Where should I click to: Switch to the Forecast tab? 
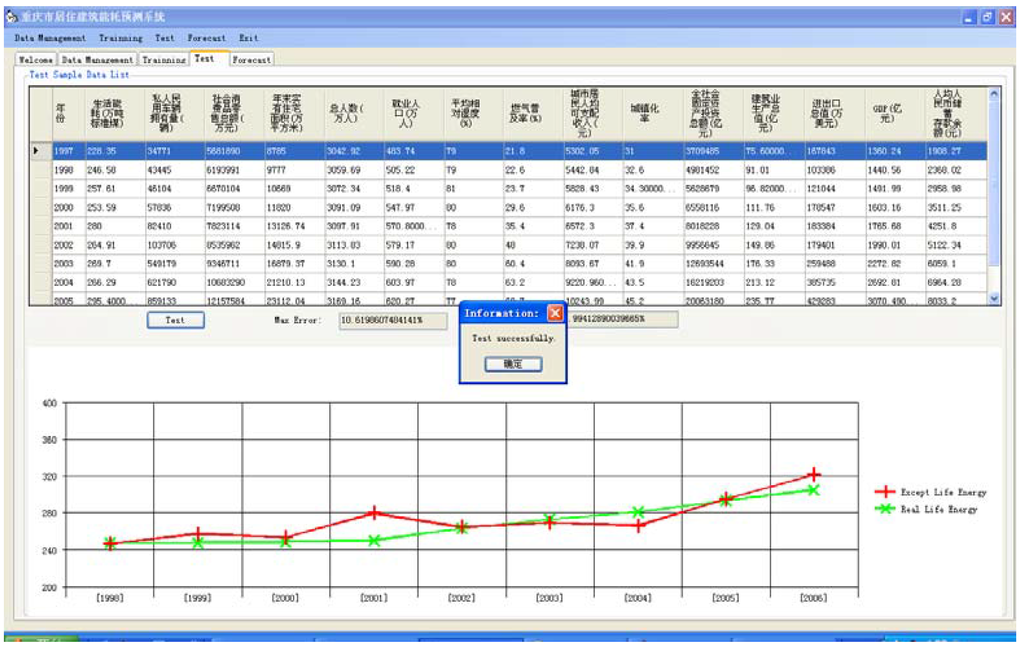click(x=251, y=60)
